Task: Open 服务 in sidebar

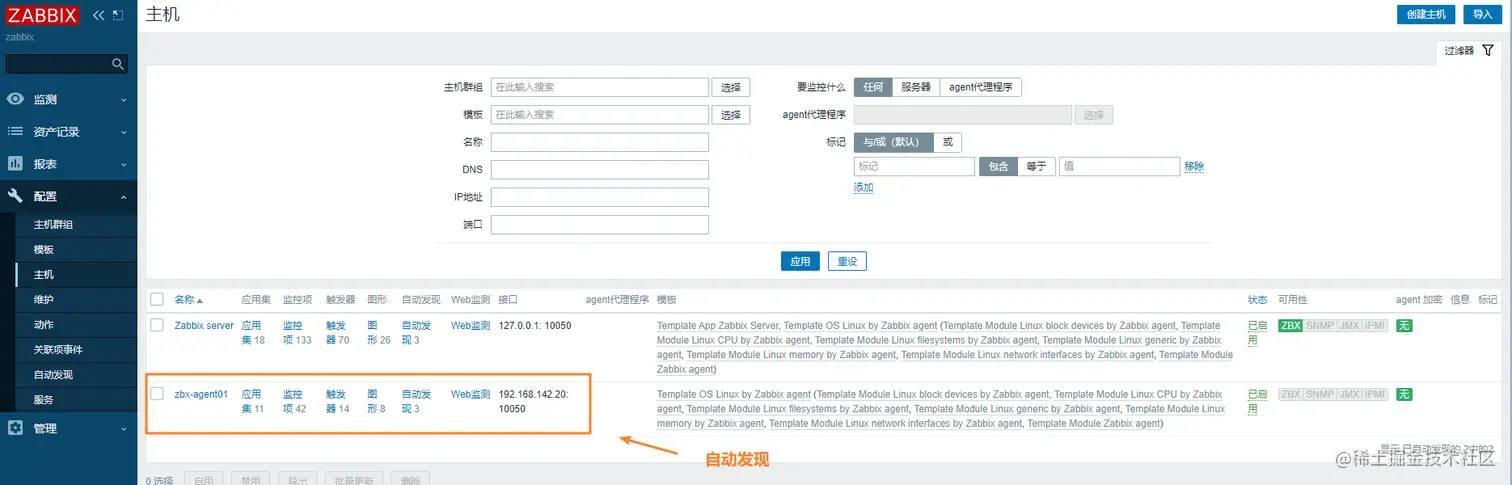Action: (43, 399)
